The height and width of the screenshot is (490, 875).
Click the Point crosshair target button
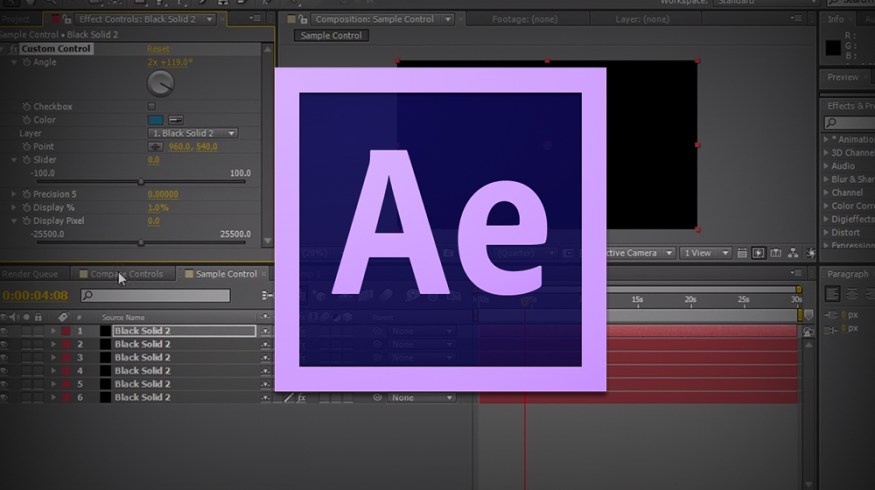(x=155, y=147)
